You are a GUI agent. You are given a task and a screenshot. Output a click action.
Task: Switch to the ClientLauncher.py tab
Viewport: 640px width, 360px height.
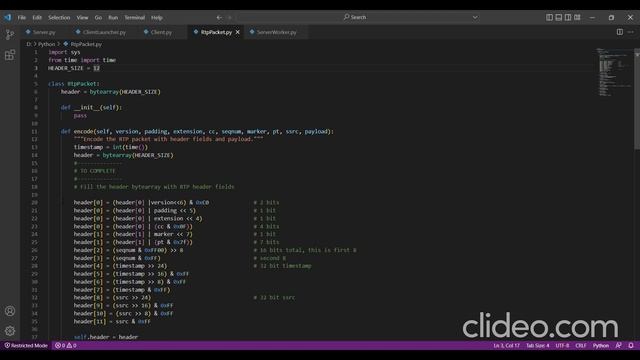pyautogui.click(x=104, y=32)
